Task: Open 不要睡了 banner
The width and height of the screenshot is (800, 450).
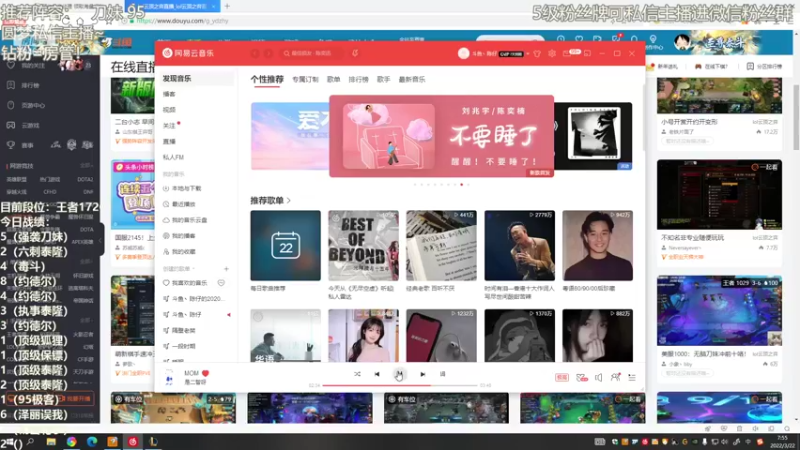Action: point(441,136)
